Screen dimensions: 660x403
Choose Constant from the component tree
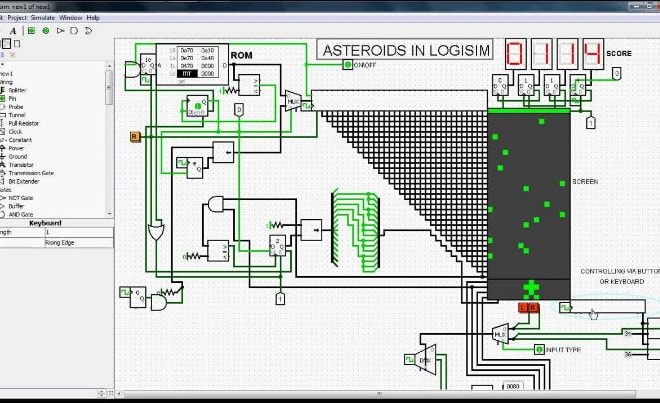[x=20, y=140]
